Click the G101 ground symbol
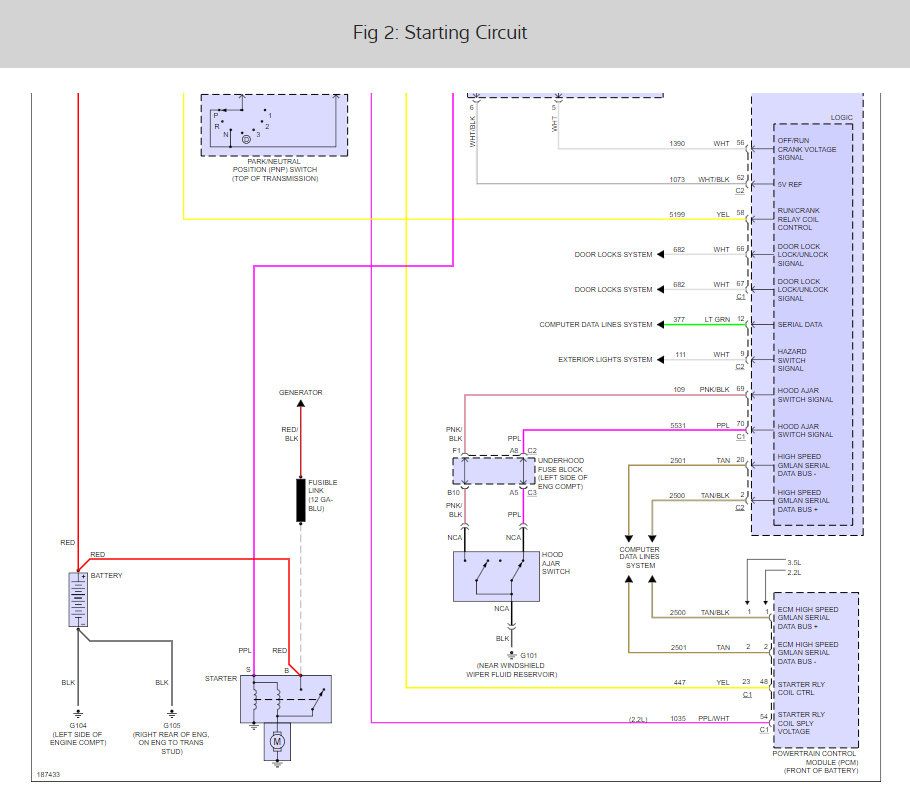 (x=511, y=655)
